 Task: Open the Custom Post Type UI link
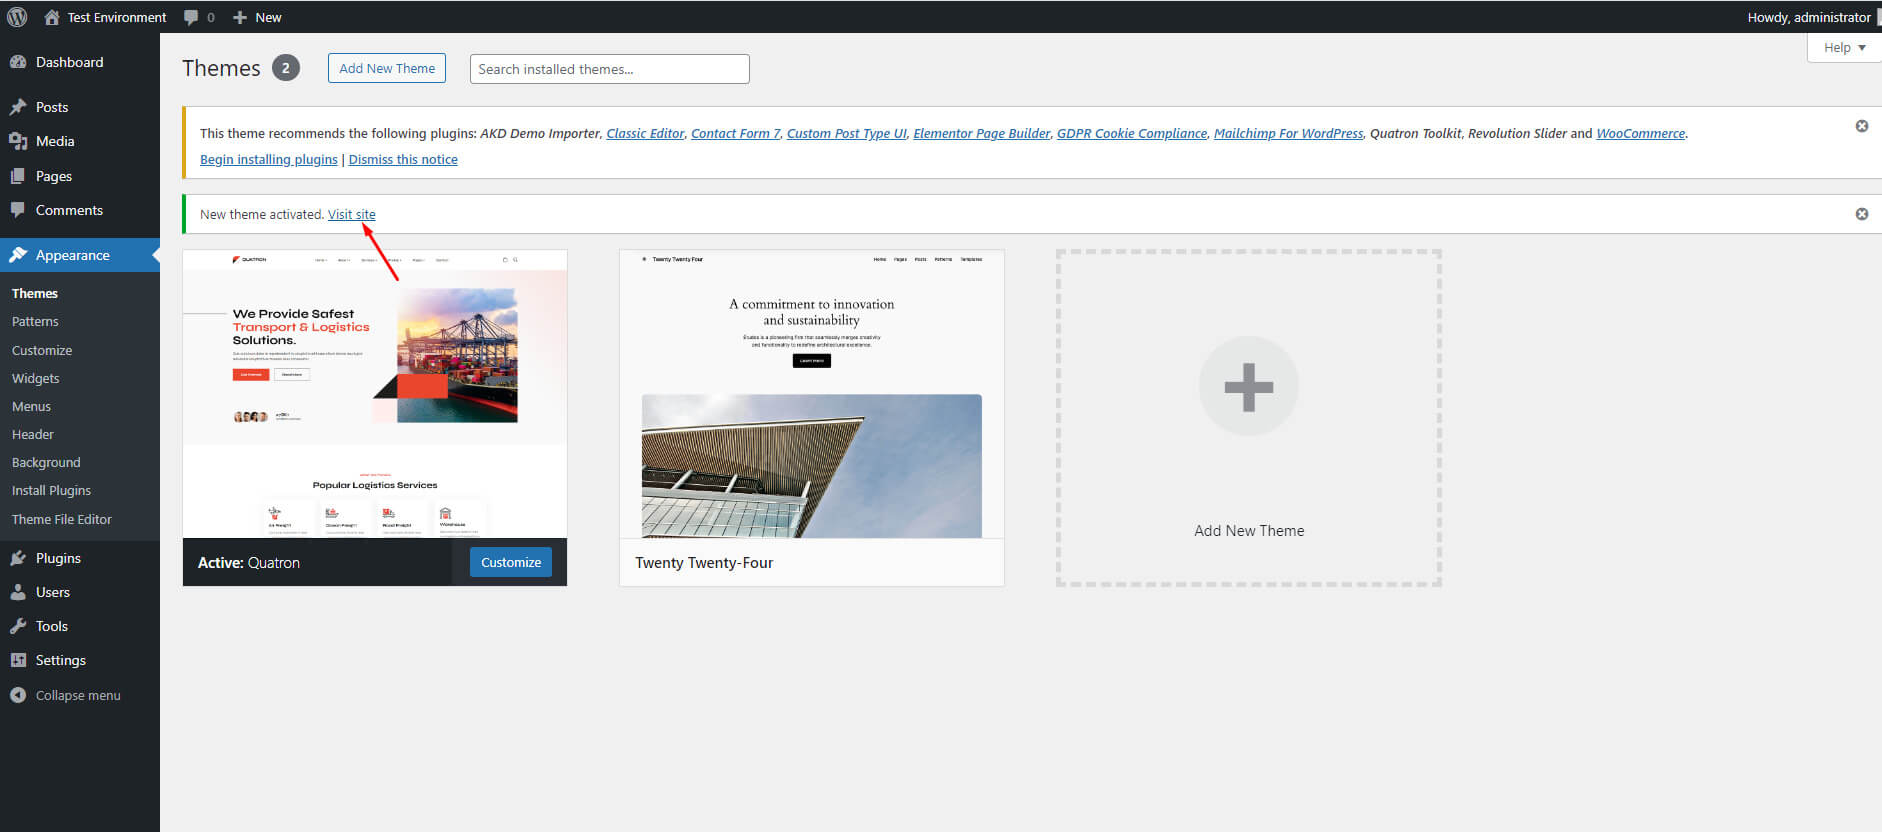click(x=847, y=133)
